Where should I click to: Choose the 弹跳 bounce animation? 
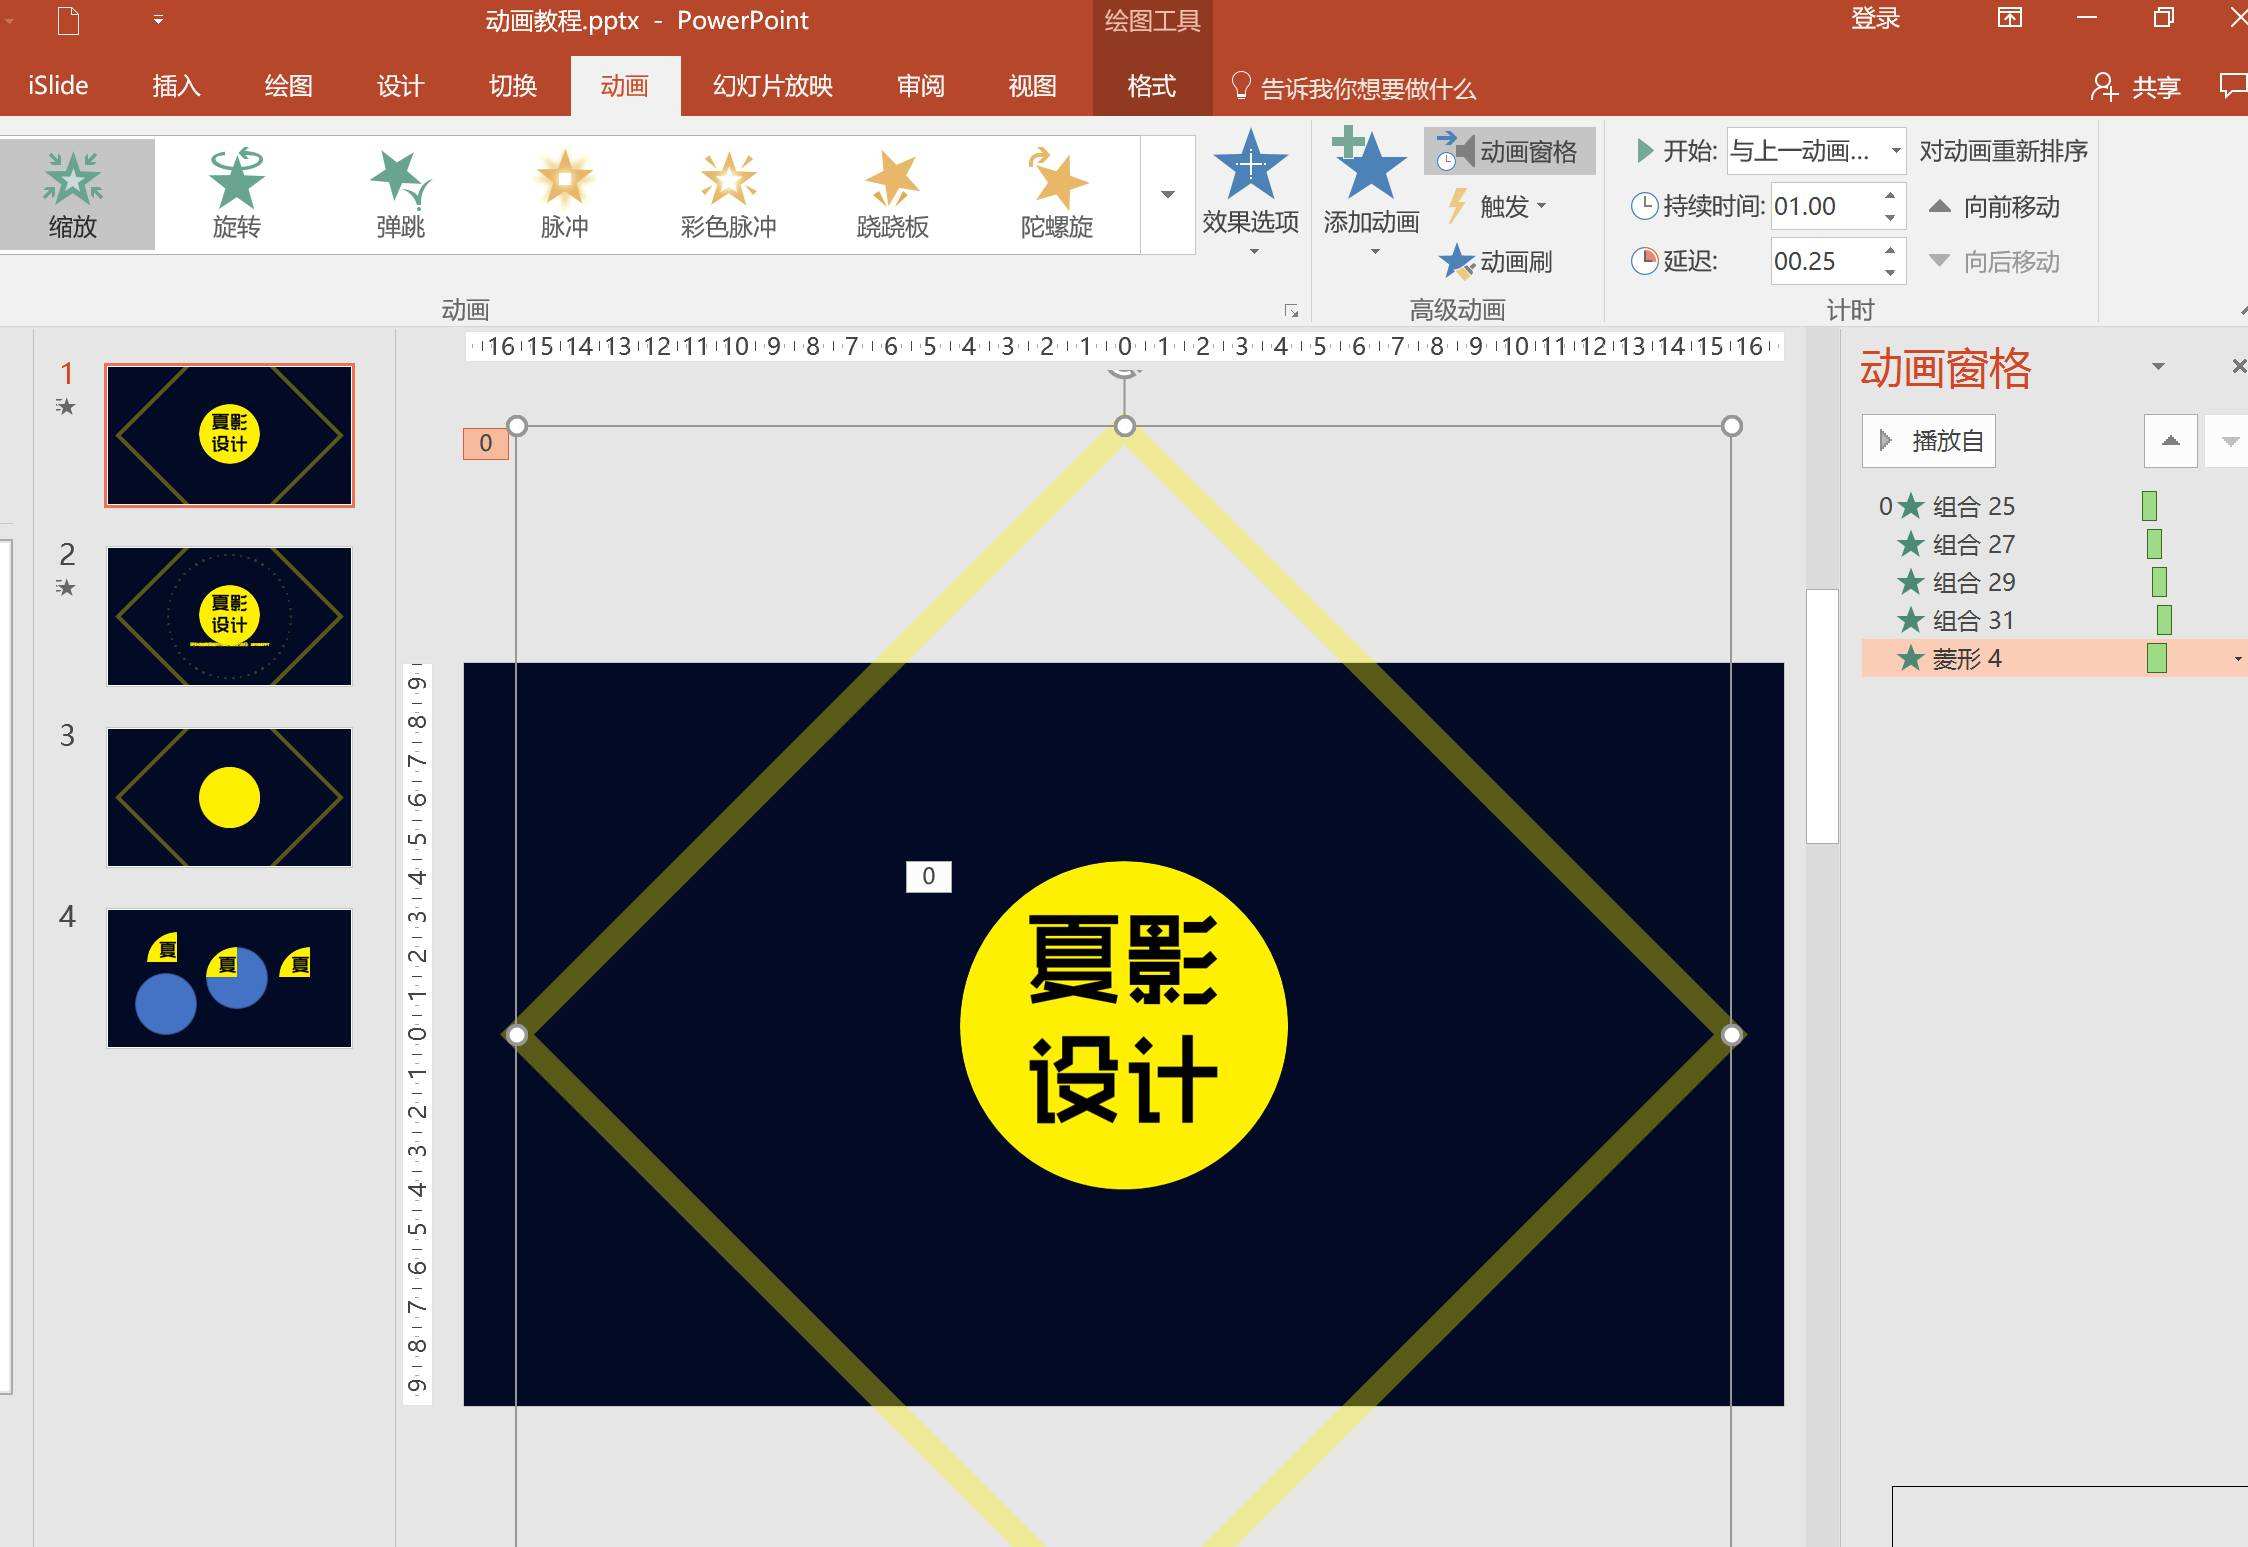pyautogui.click(x=400, y=194)
